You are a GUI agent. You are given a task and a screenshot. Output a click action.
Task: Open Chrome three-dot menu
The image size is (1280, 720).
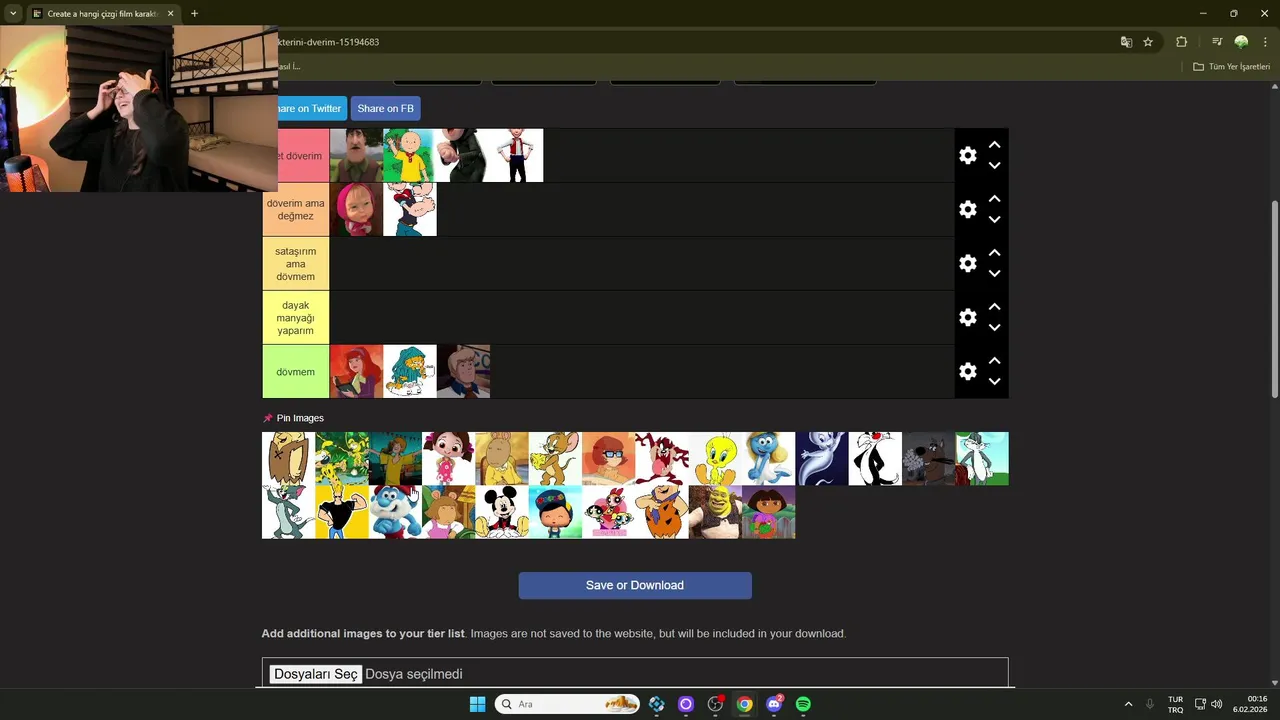[x=1265, y=42]
